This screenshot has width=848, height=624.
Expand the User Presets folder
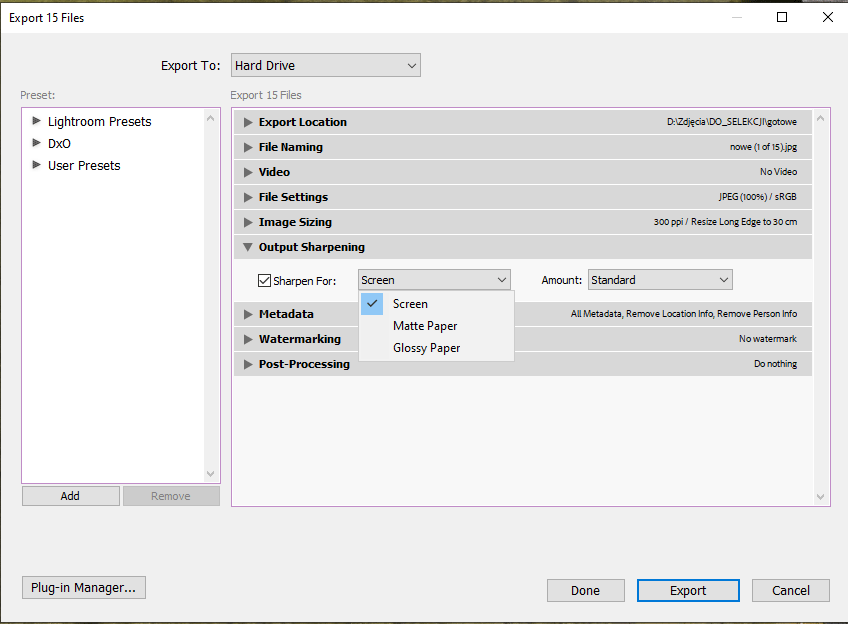pyautogui.click(x=37, y=165)
